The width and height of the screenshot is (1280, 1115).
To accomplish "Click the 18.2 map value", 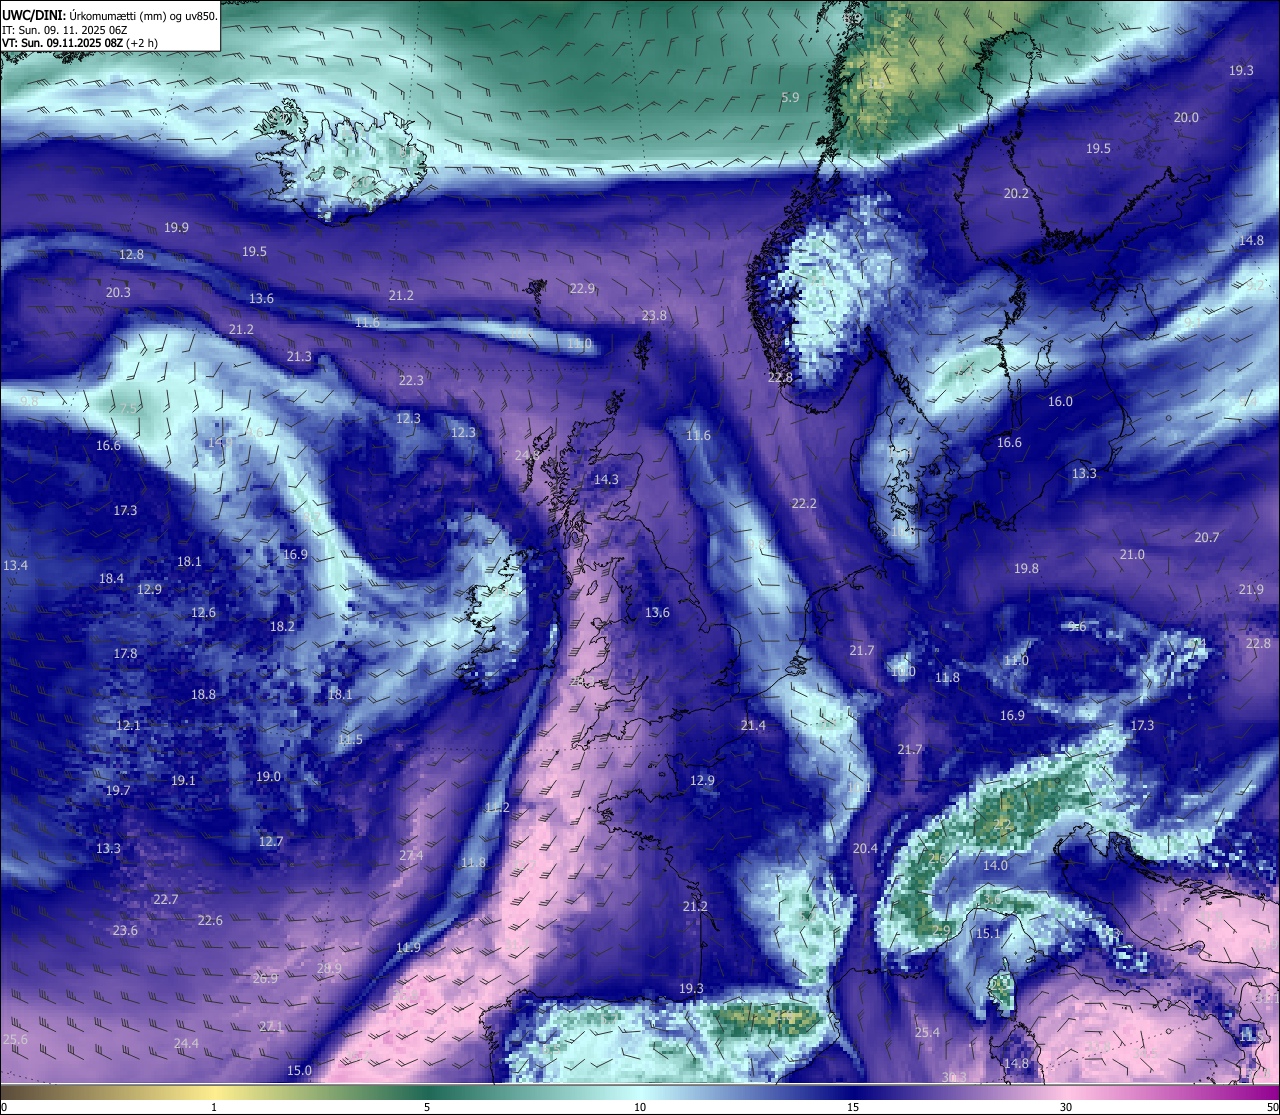I will coord(282,626).
